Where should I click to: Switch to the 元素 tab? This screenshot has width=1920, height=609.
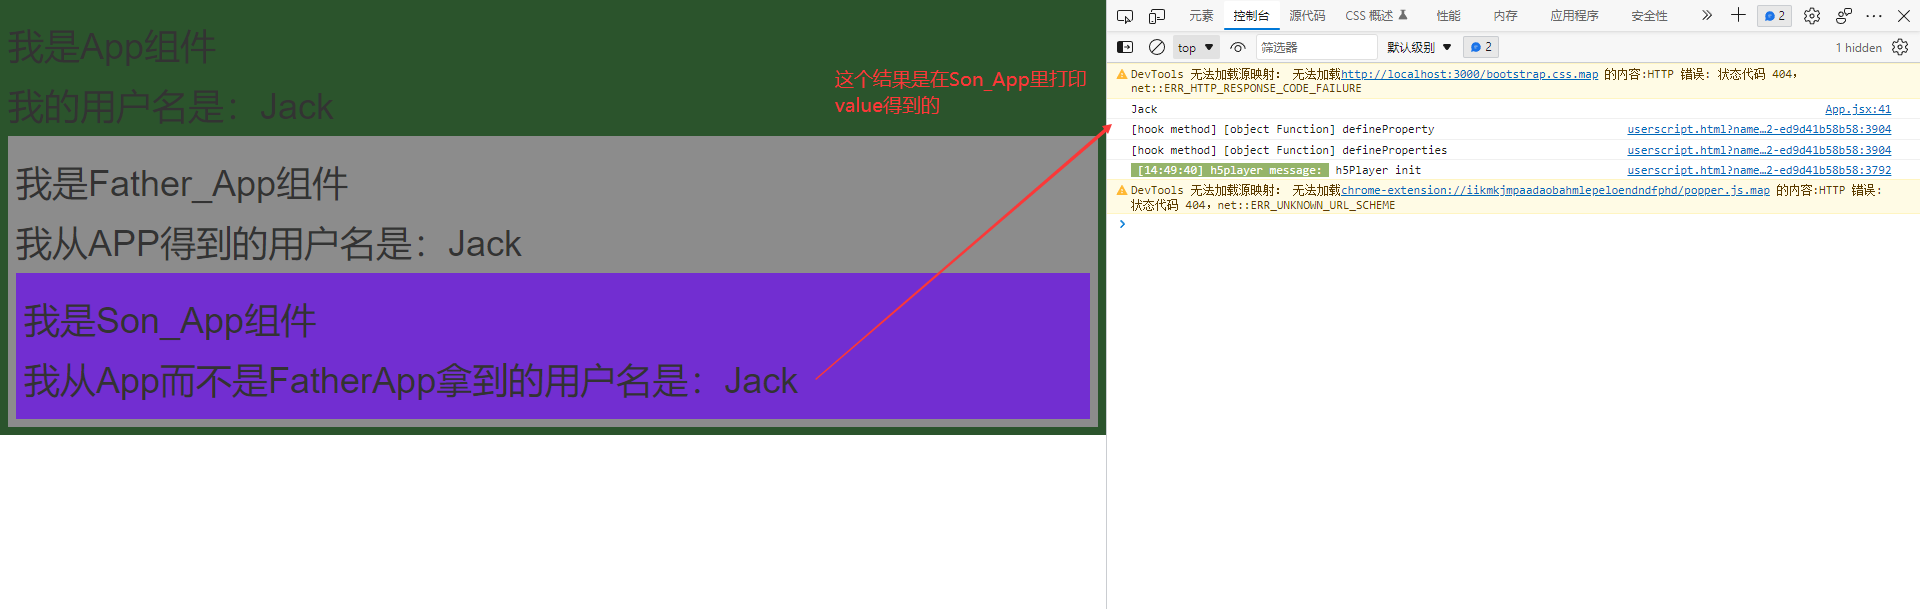pyautogui.click(x=1201, y=16)
